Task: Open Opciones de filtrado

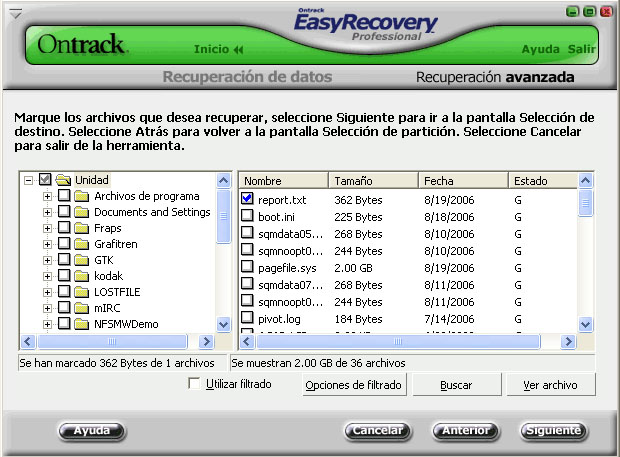Action: pyautogui.click(x=353, y=385)
